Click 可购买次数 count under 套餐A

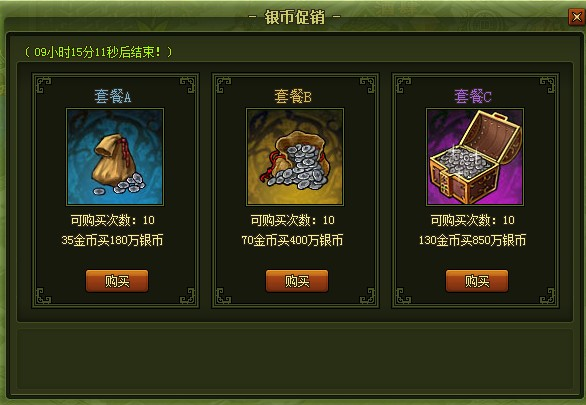112,220
